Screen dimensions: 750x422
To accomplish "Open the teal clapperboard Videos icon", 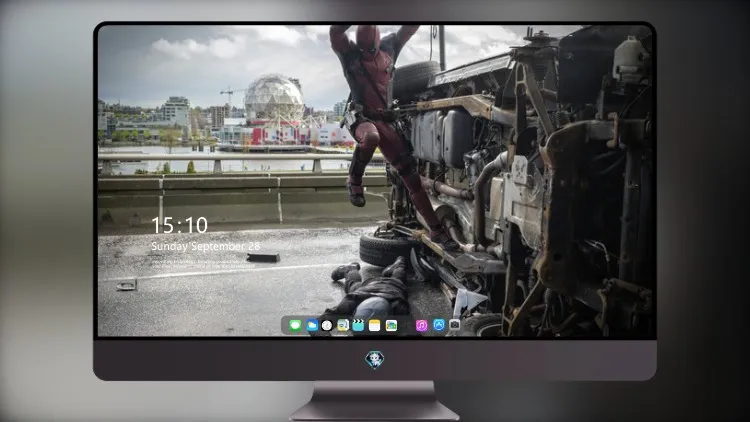I will click(358, 325).
